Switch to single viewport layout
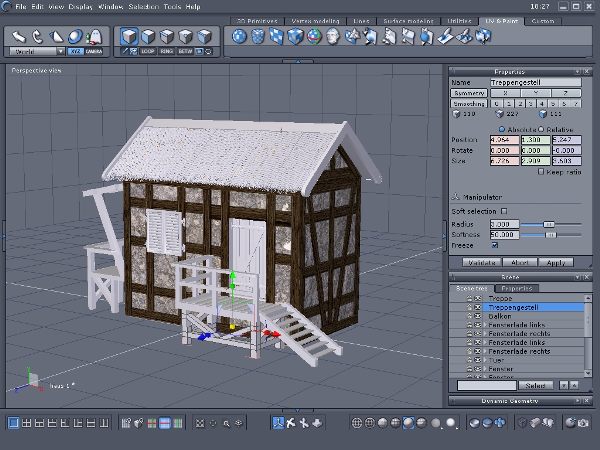The width and height of the screenshot is (600, 450). tap(13, 423)
